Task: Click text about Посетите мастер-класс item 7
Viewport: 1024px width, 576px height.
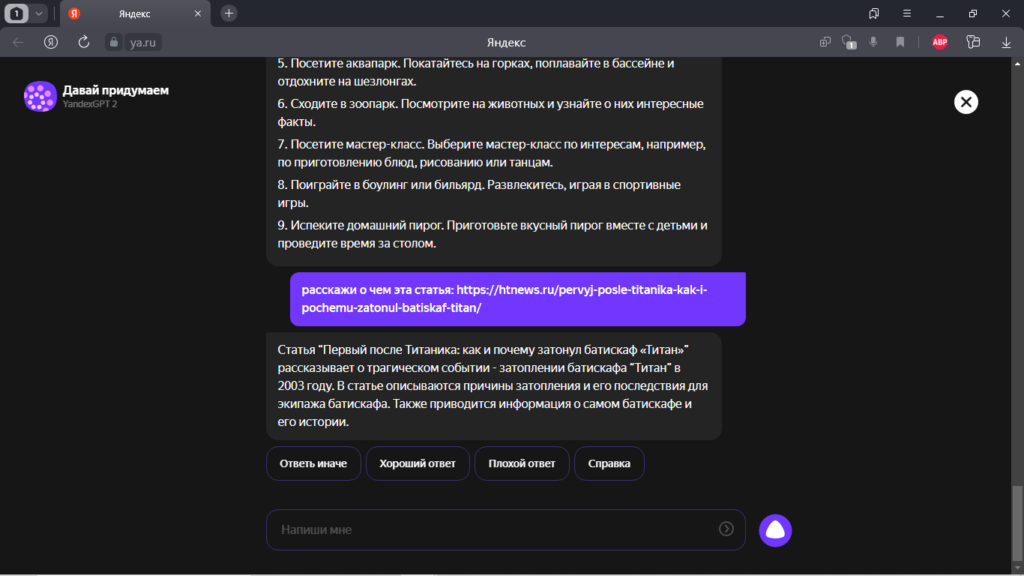Action: tap(491, 153)
